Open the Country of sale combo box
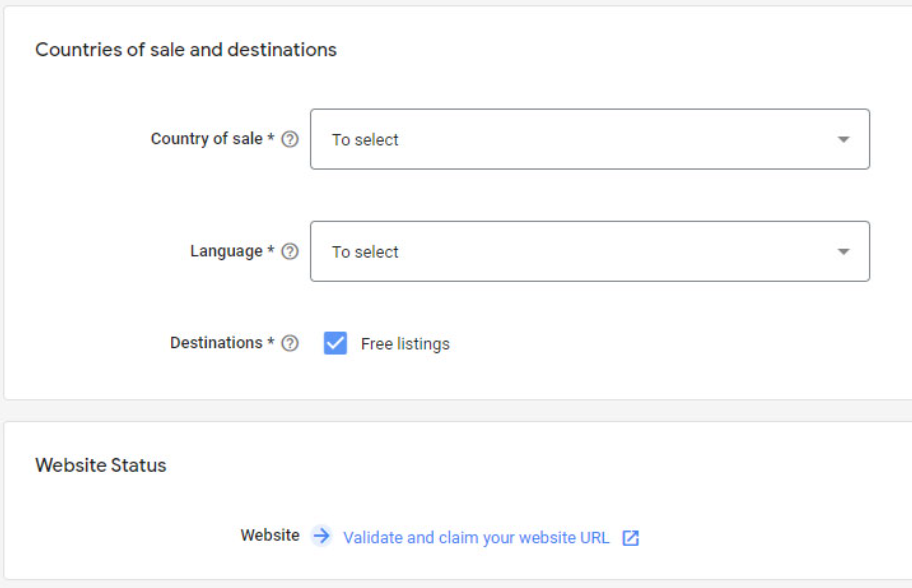 pos(589,140)
